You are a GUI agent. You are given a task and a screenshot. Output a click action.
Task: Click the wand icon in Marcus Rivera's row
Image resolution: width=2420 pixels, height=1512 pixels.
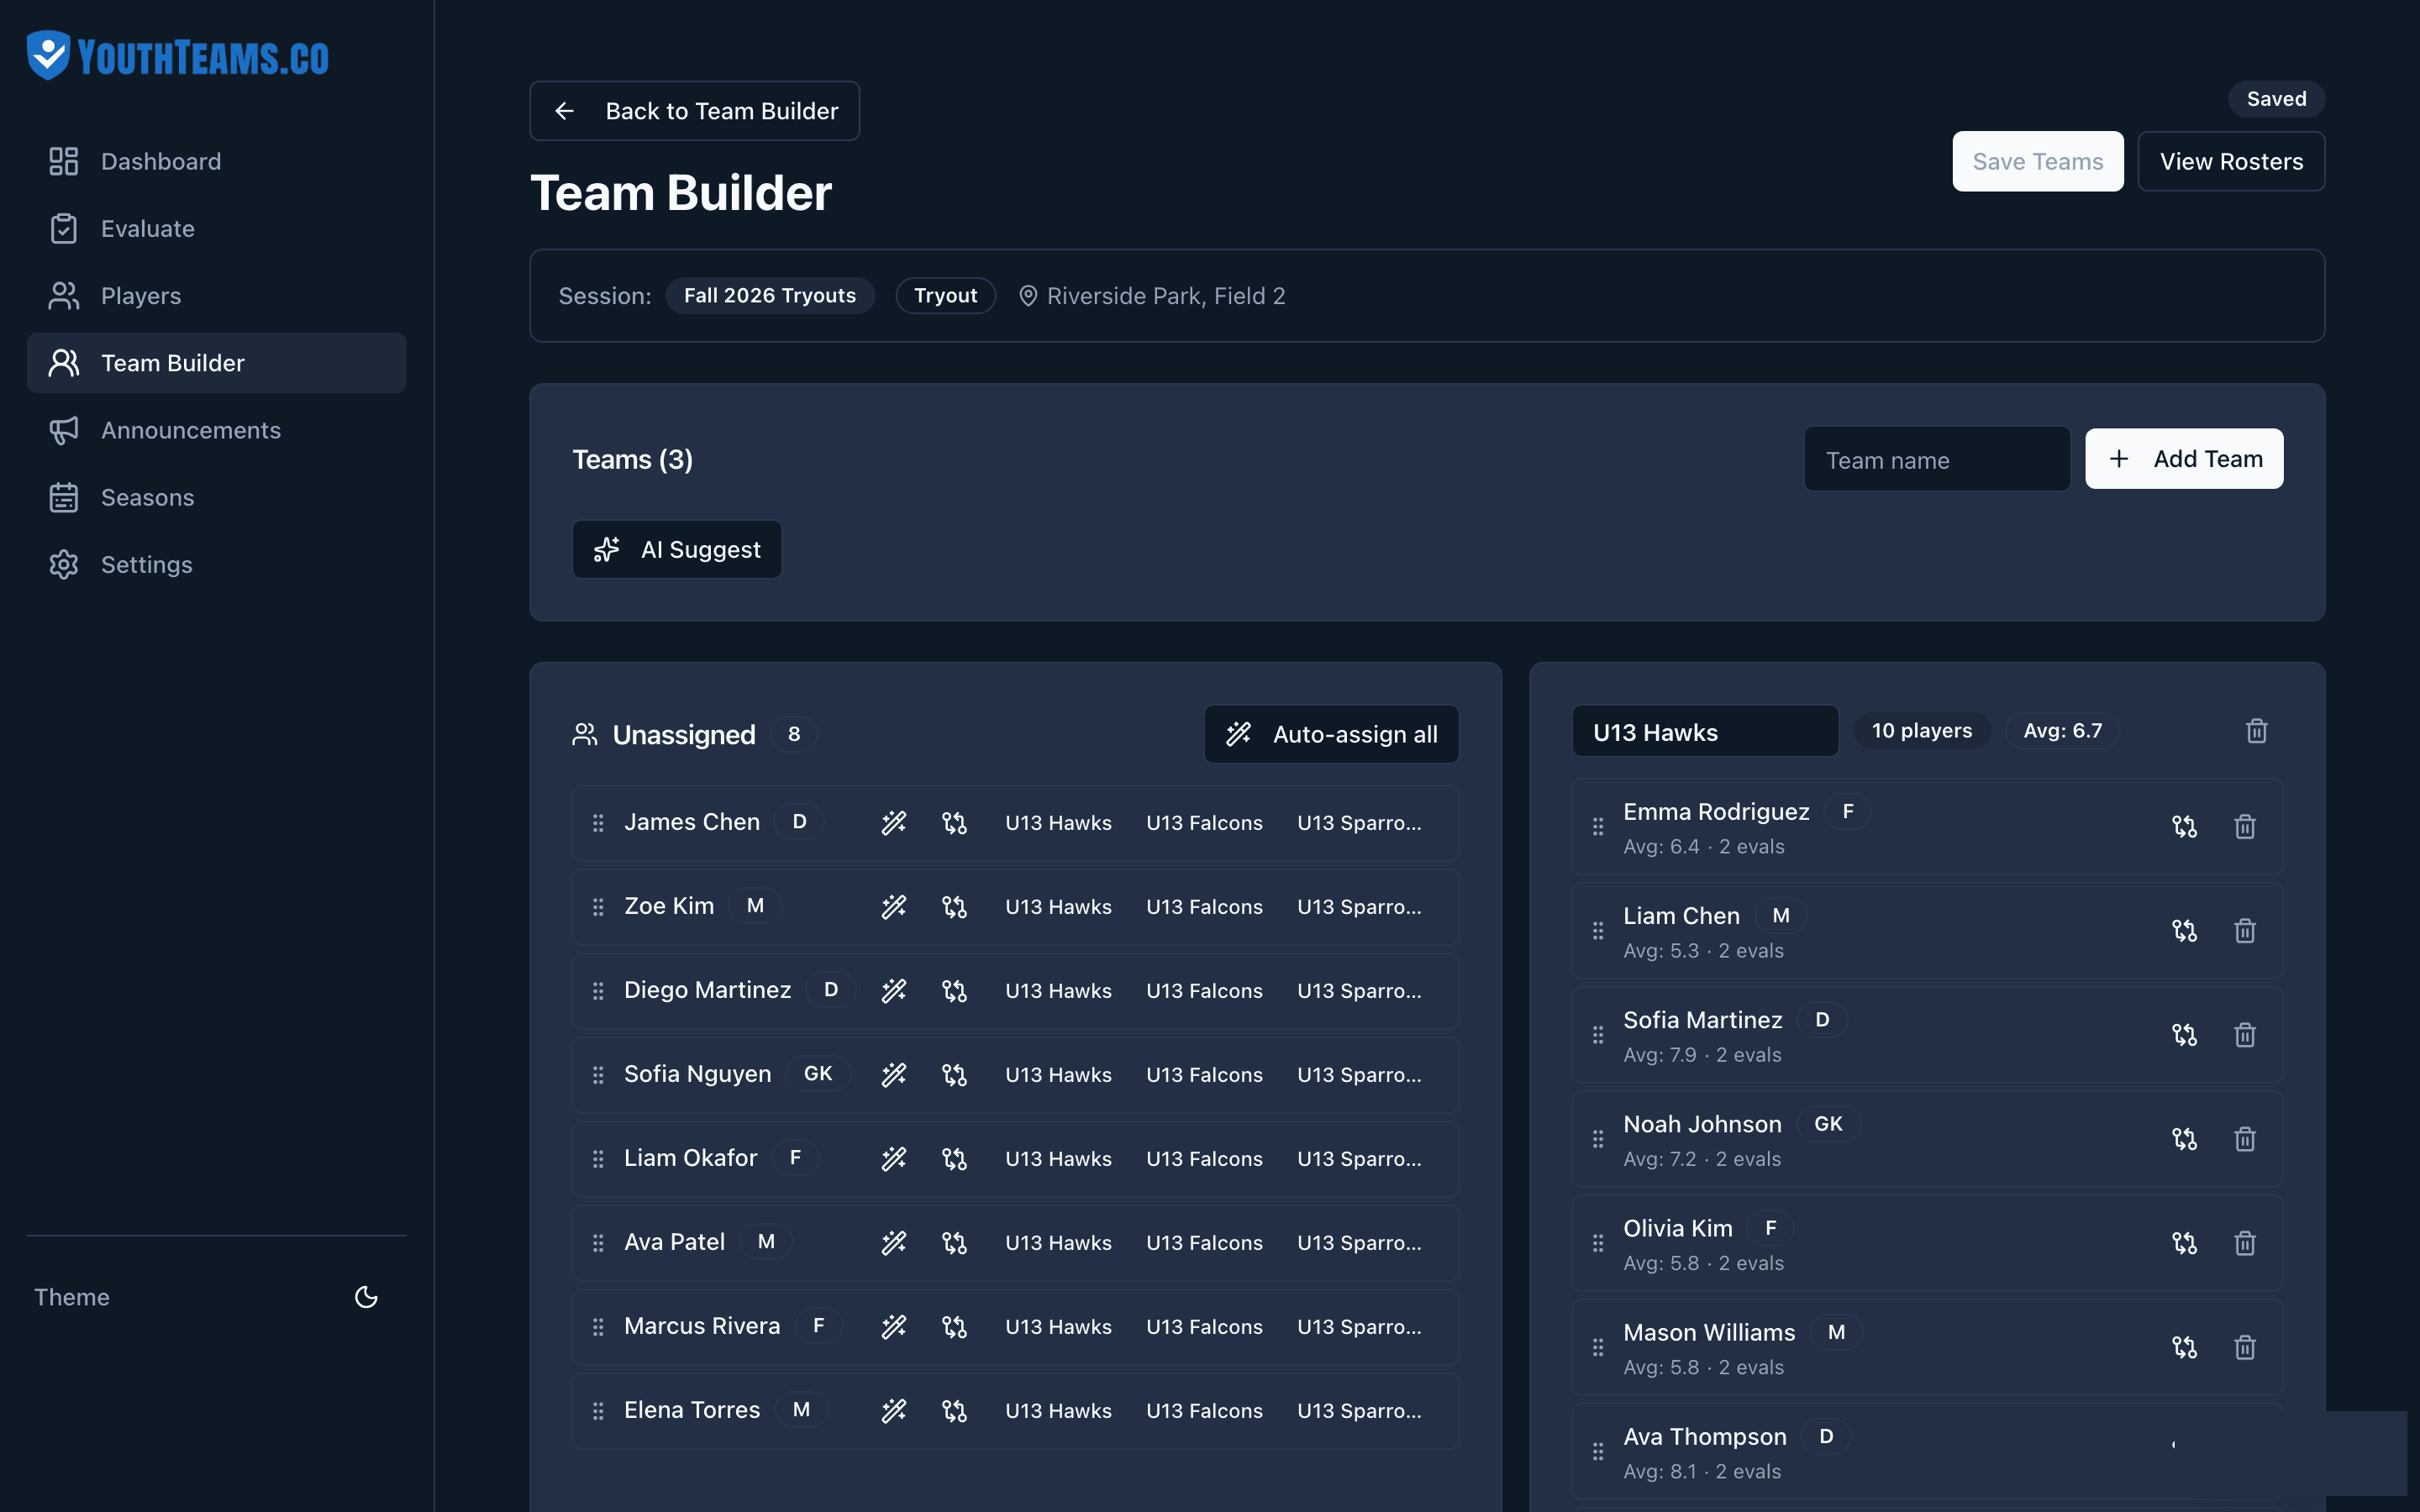893,1327
